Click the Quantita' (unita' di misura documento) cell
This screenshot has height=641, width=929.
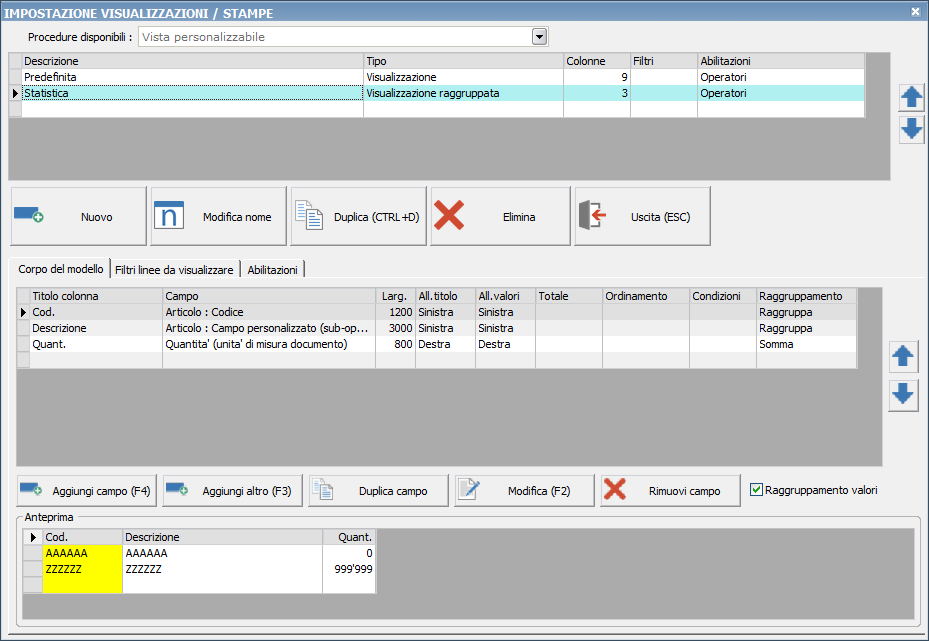point(269,344)
